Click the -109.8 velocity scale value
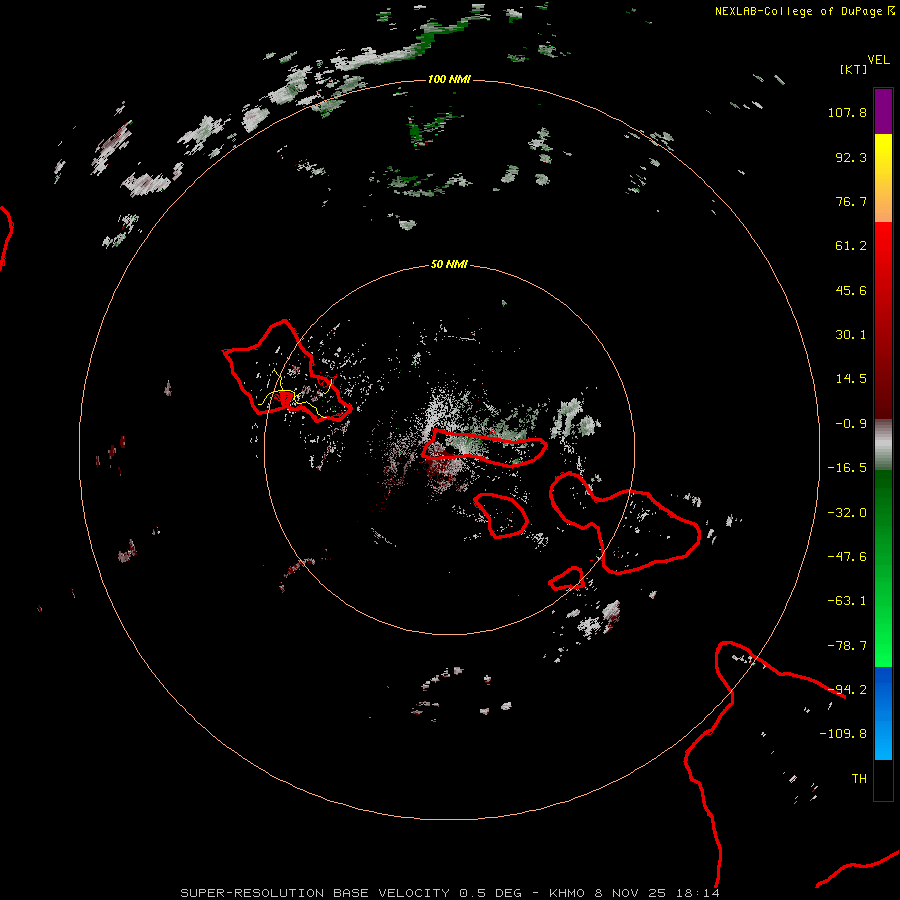The image size is (900, 900). click(843, 734)
